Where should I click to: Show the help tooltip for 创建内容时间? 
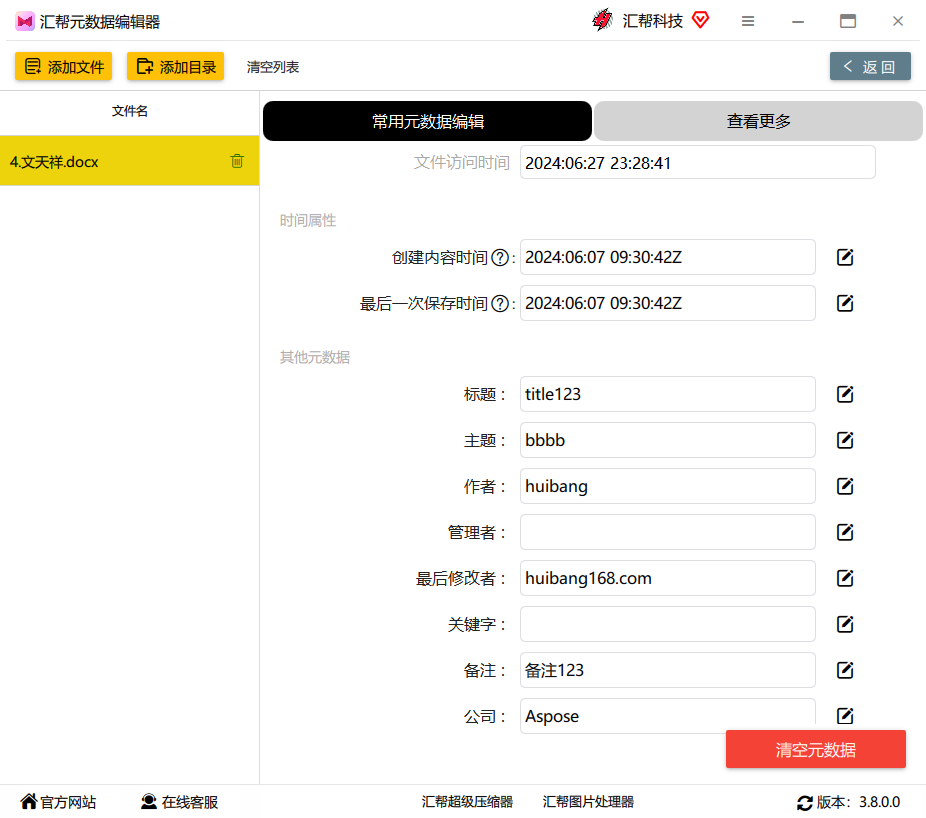(x=500, y=258)
